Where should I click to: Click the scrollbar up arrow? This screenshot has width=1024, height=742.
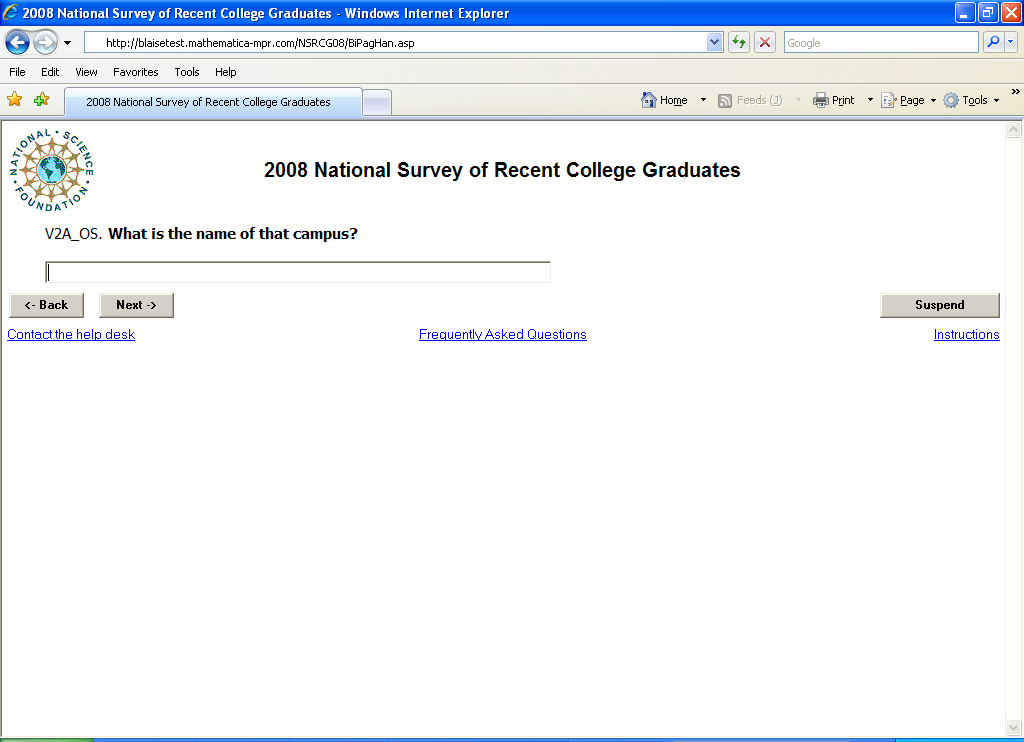pyautogui.click(x=1014, y=130)
